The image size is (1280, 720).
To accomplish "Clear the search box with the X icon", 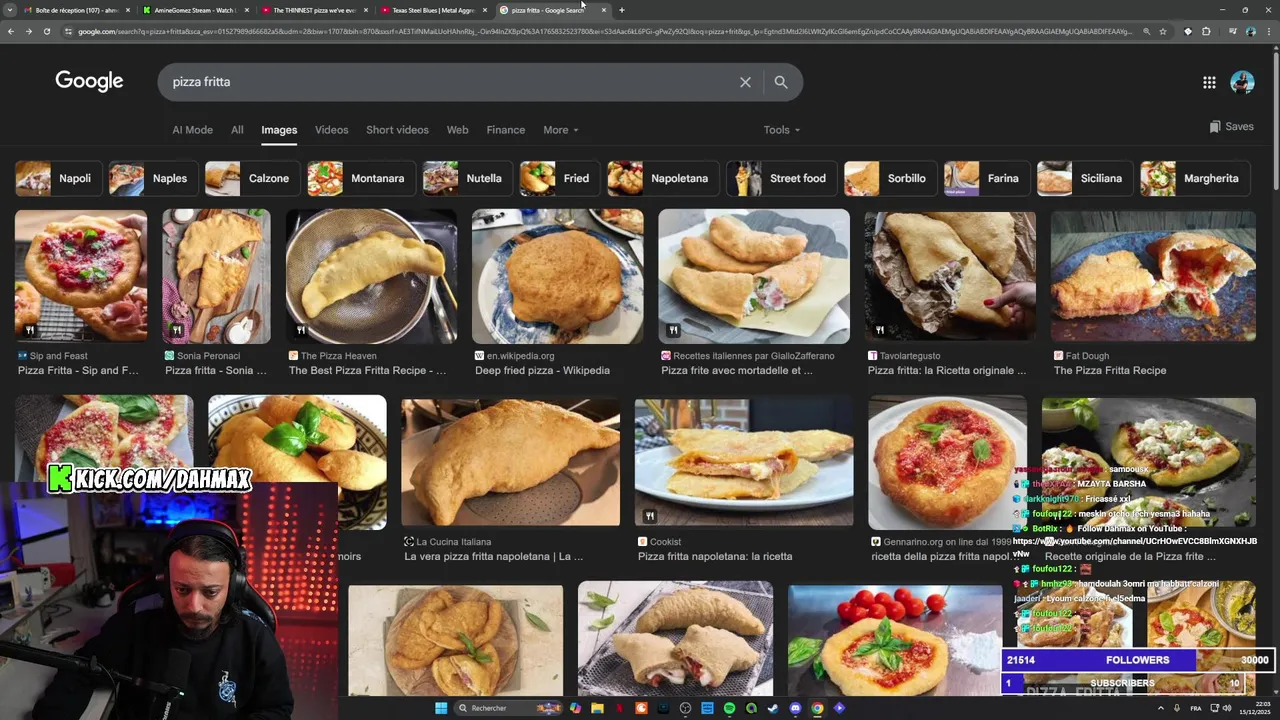I will click(x=745, y=82).
